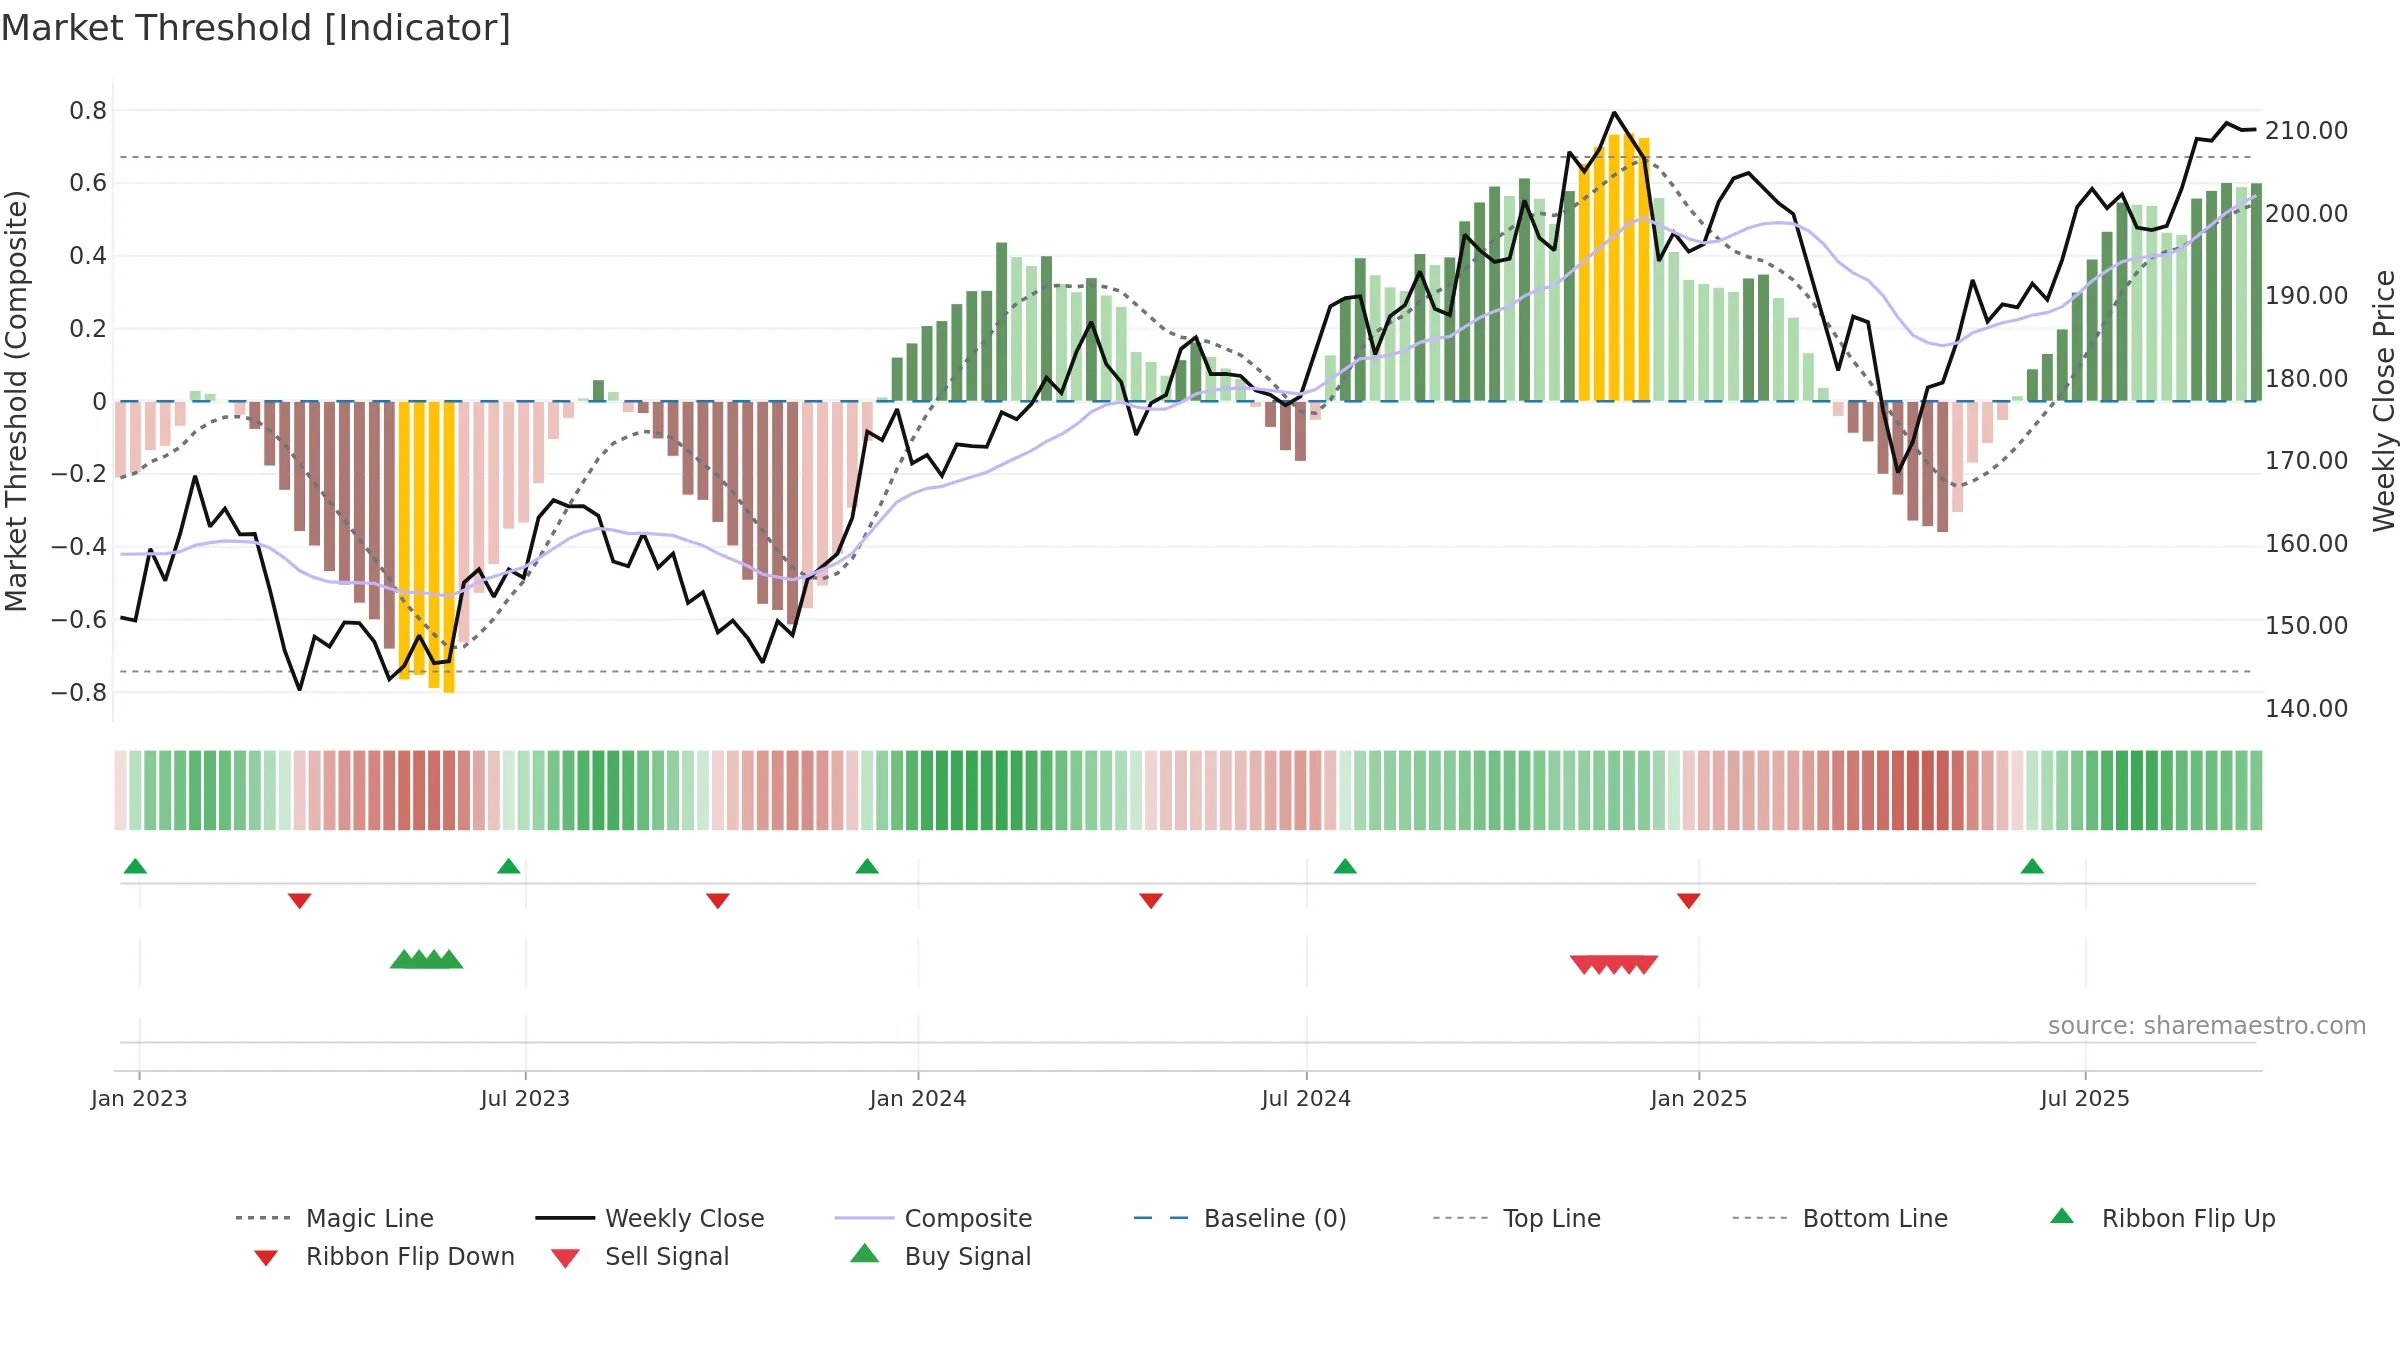Toggle the Ribbon Flip Down legend entry
The height and width of the screenshot is (1350, 2400).
tap(383, 1256)
